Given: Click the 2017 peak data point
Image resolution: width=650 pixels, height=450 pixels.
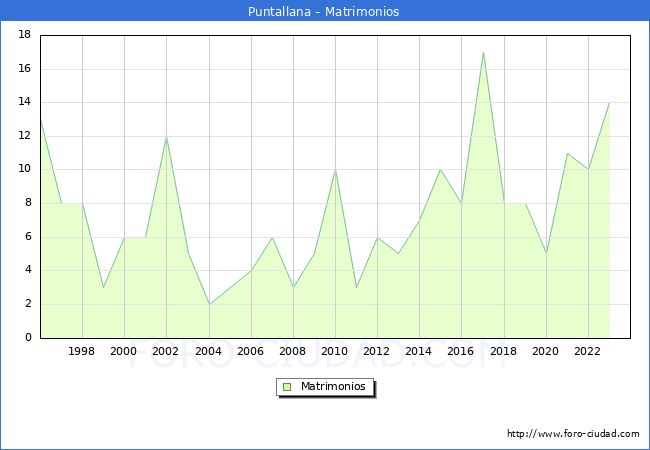Looking at the screenshot, I should (483, 53).
